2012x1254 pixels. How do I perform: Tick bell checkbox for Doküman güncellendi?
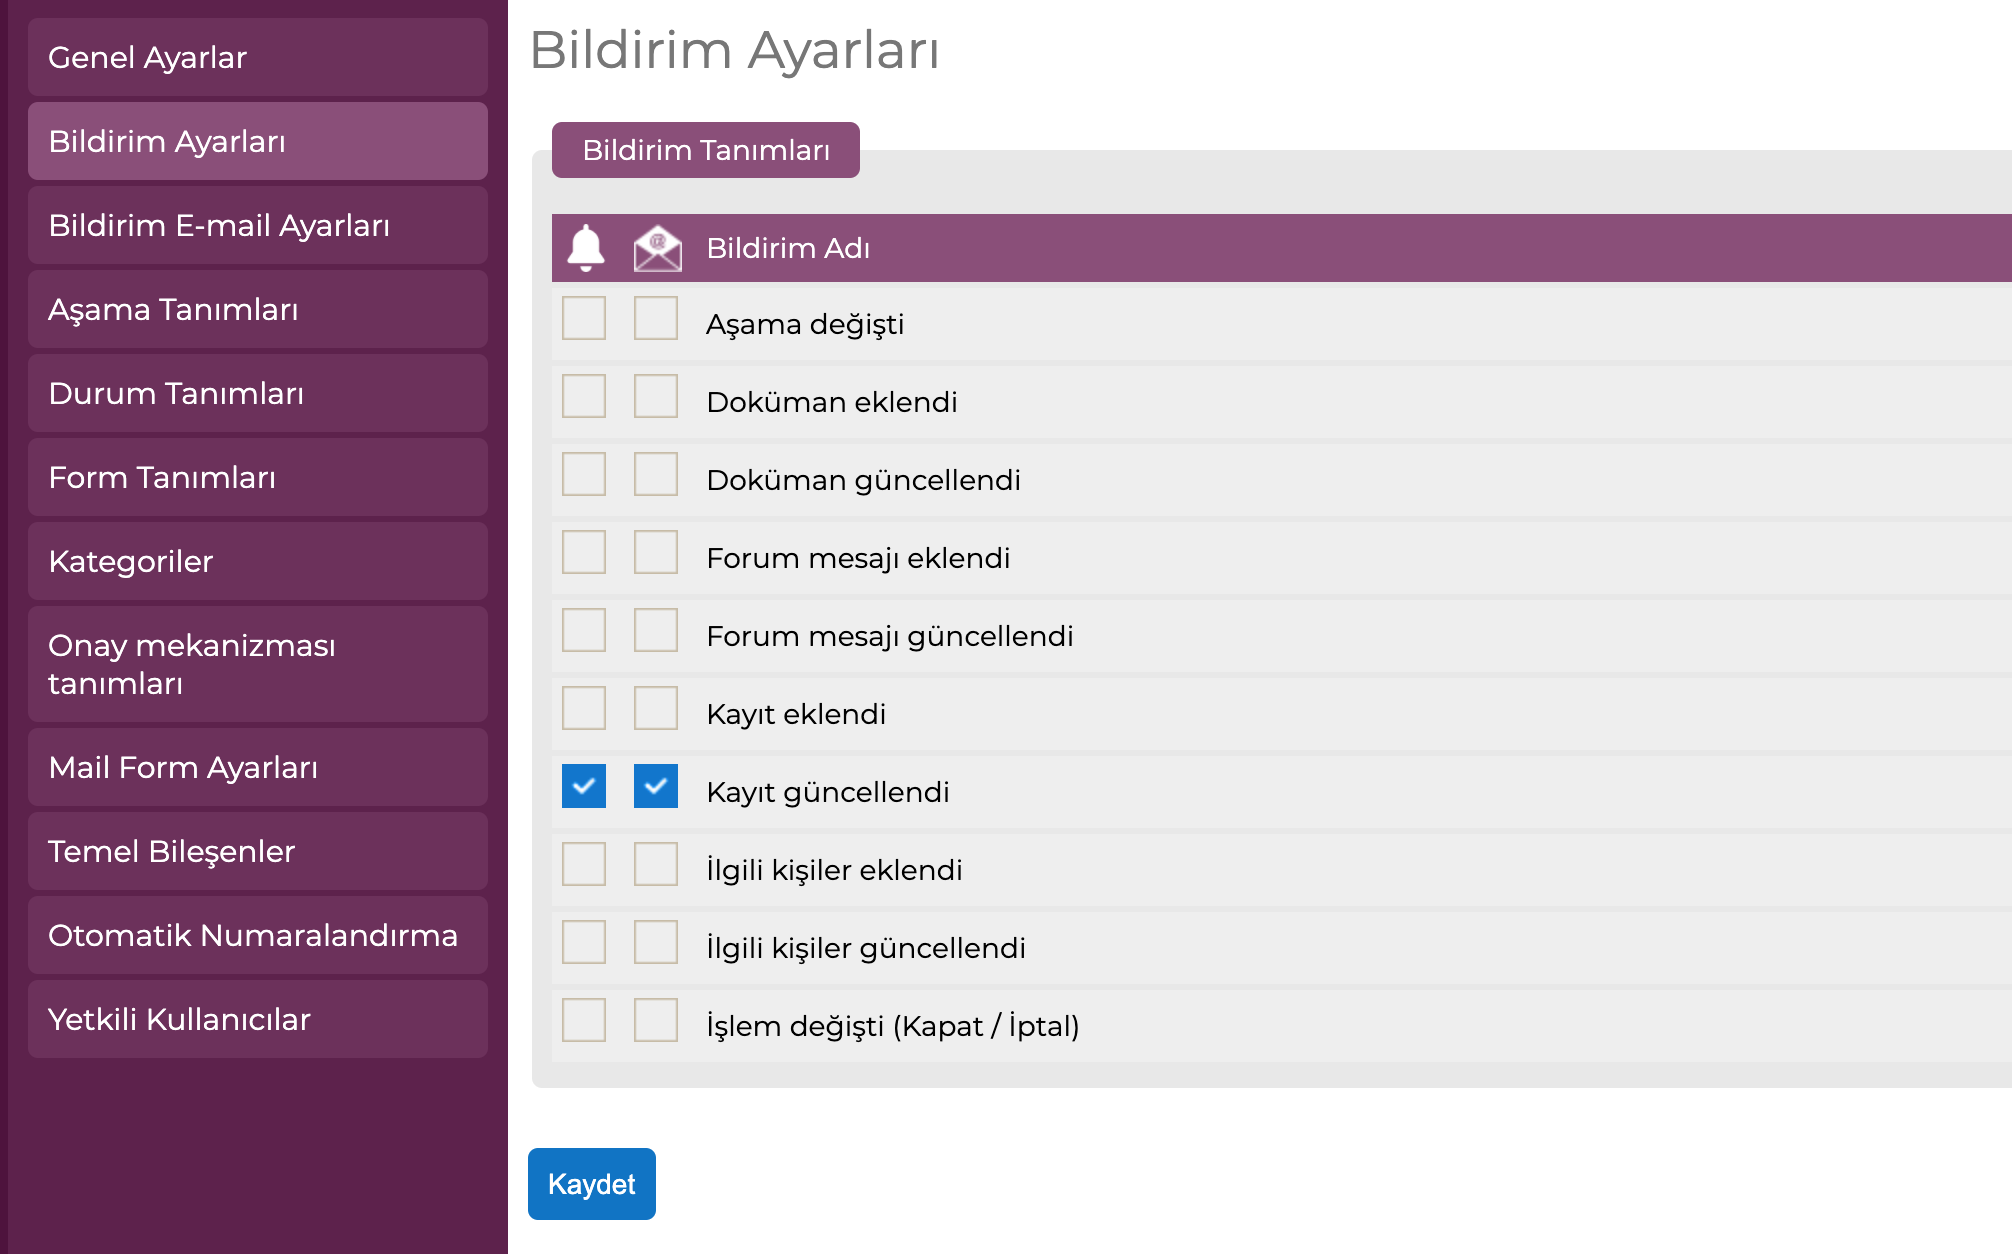(584, 474)
